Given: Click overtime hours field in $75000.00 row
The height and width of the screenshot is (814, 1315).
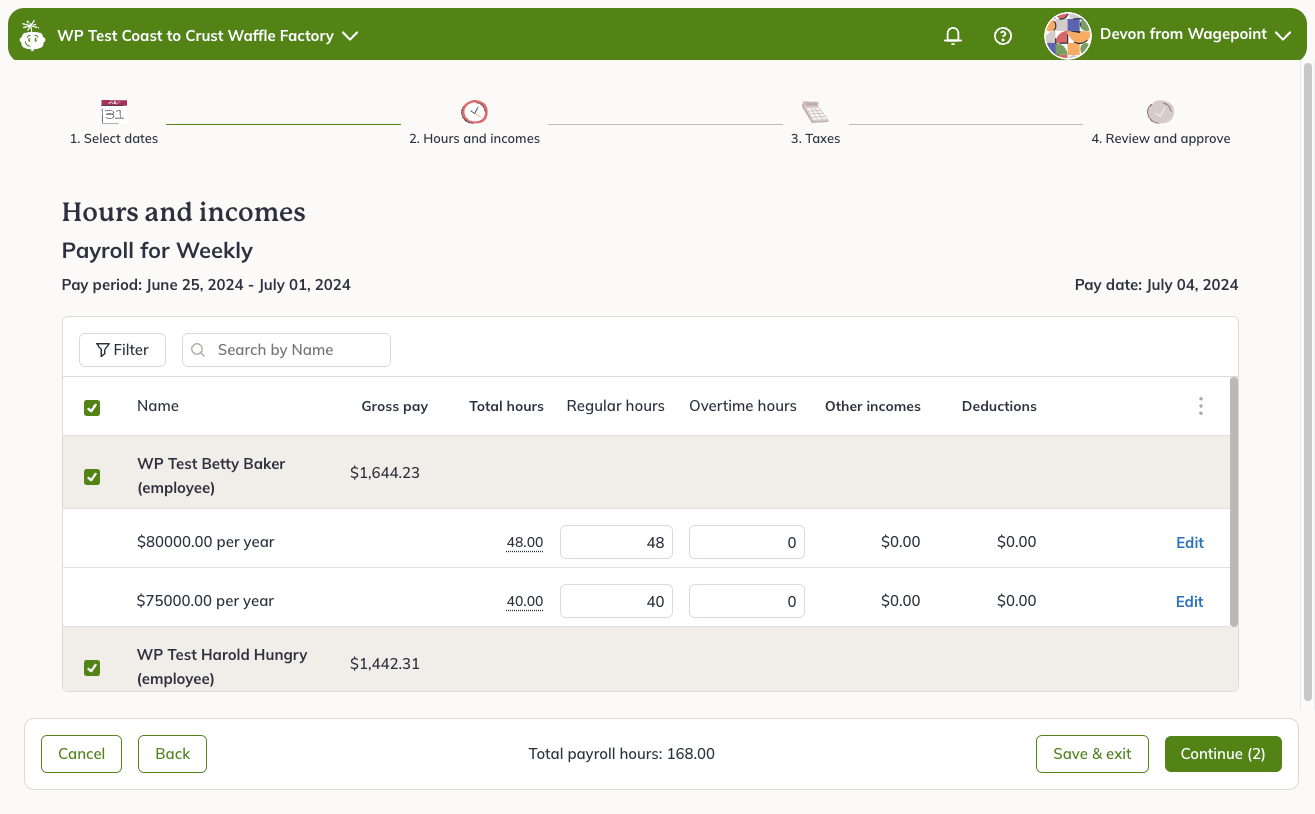Looking at the screenshot, I should (x=747, y=602).
